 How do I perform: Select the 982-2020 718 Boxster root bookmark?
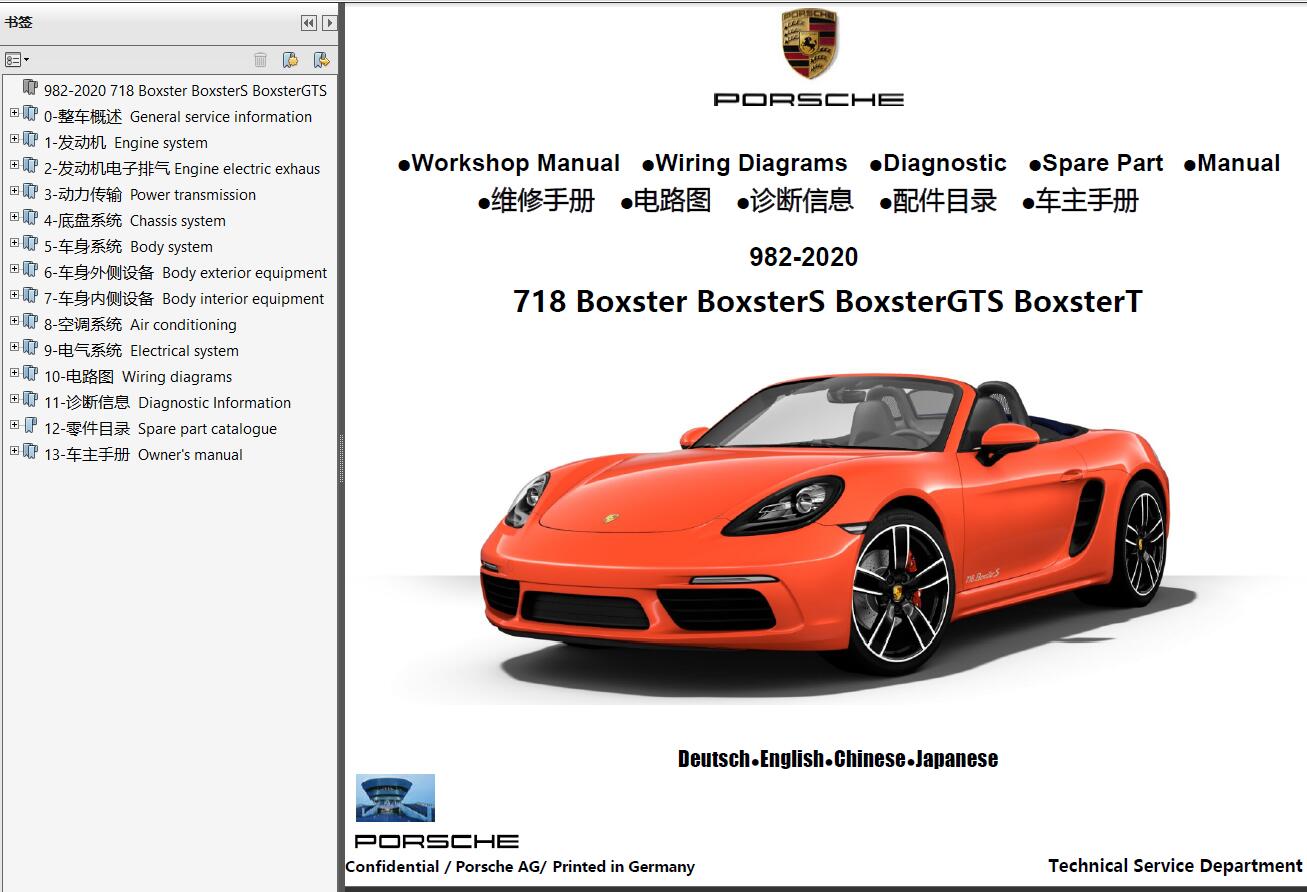pos(185,91)
